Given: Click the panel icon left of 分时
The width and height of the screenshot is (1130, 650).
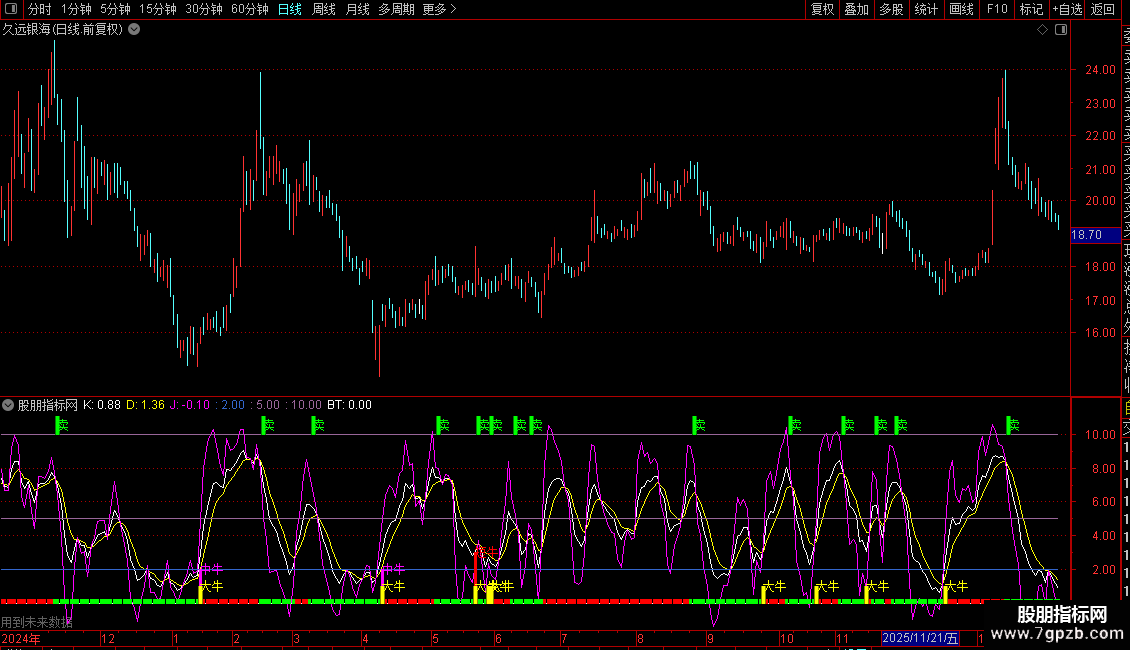Looking at the screenshot, I should [x=12, y=9].
